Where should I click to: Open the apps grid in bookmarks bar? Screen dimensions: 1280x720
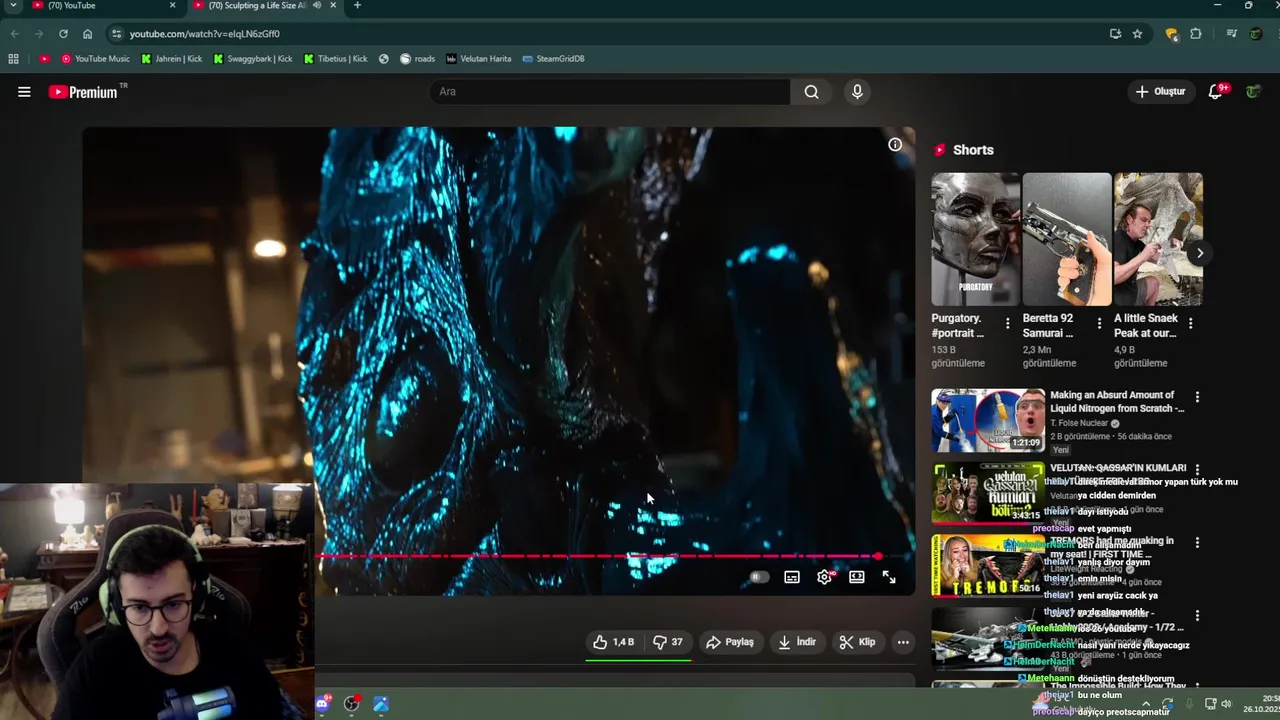(x=13, y=59)
